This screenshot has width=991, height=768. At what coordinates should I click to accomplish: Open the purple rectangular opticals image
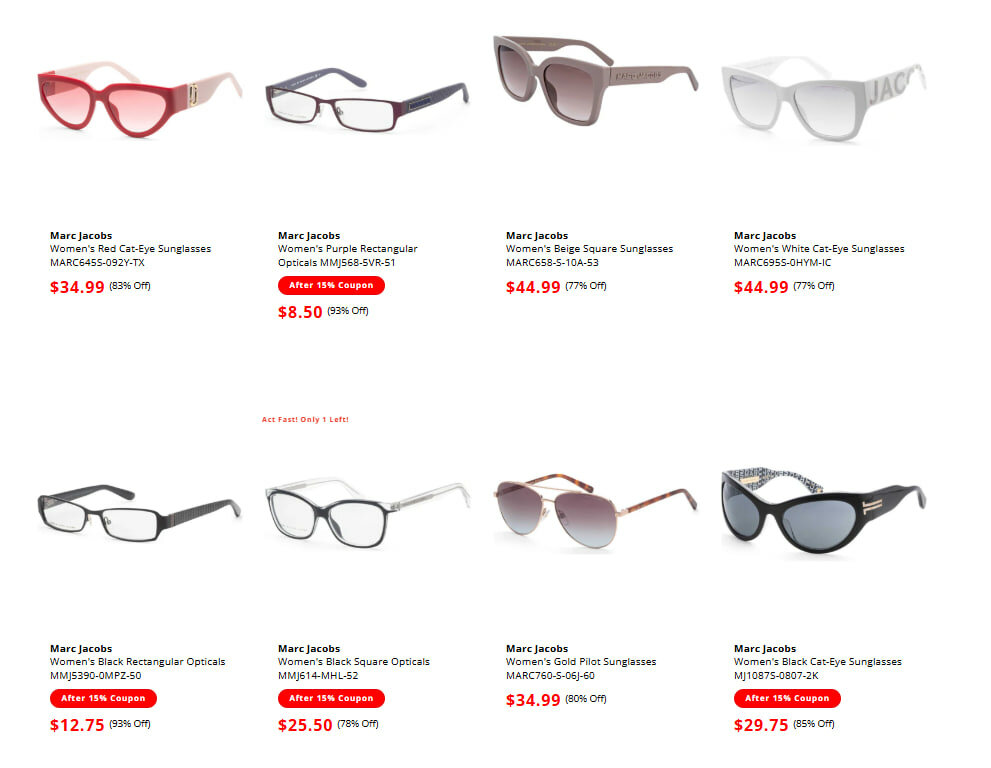[367, 99]
